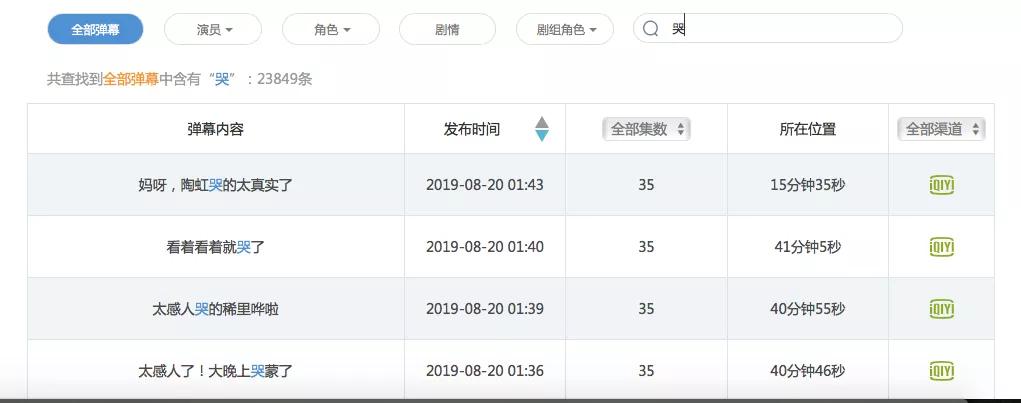Click iQIYI icon in 太感人哭的稀里哗啦 row
The height and width of the screenshot is (403, 1021).
pyautogui.click(x=941, y=308)
